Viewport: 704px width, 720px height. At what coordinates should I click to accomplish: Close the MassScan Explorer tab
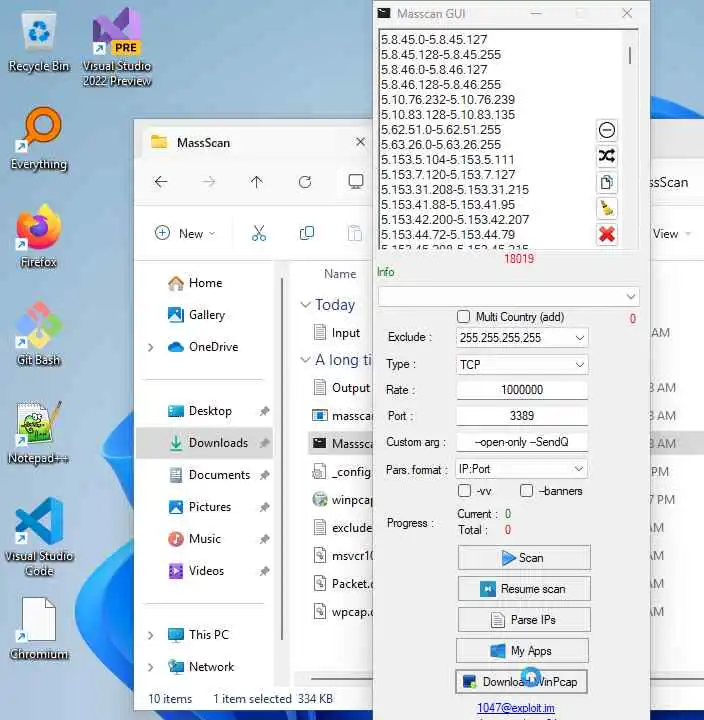point(360,142)
